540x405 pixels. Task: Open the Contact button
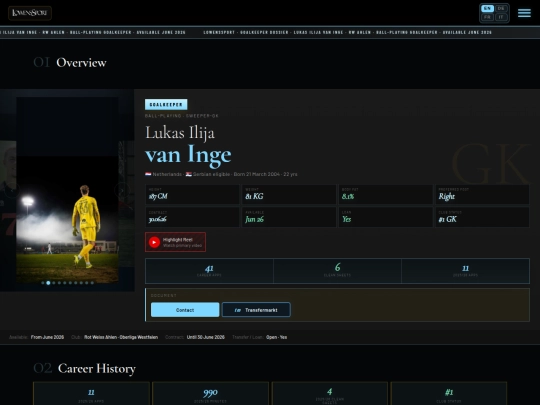tap(185, 310)
